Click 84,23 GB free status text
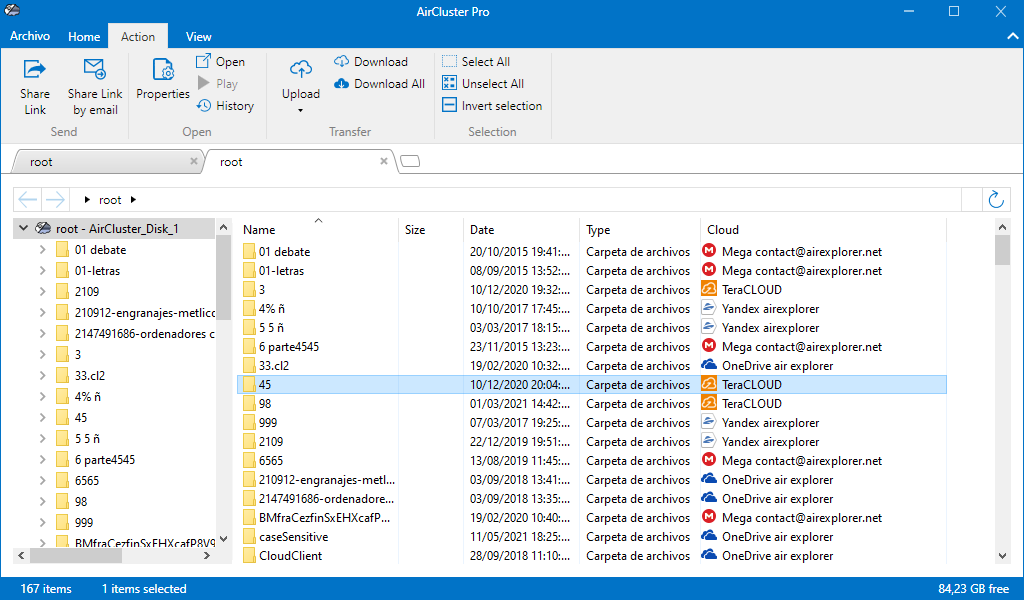Image resolution: width=1024 pixels, height=600 pixels. [974, 589]
